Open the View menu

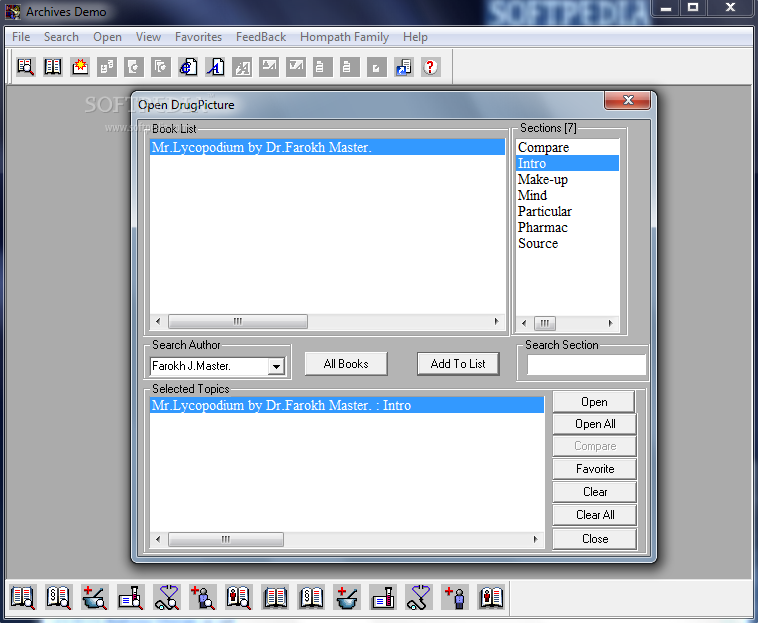pyautogui.click(x=148, y=37)
